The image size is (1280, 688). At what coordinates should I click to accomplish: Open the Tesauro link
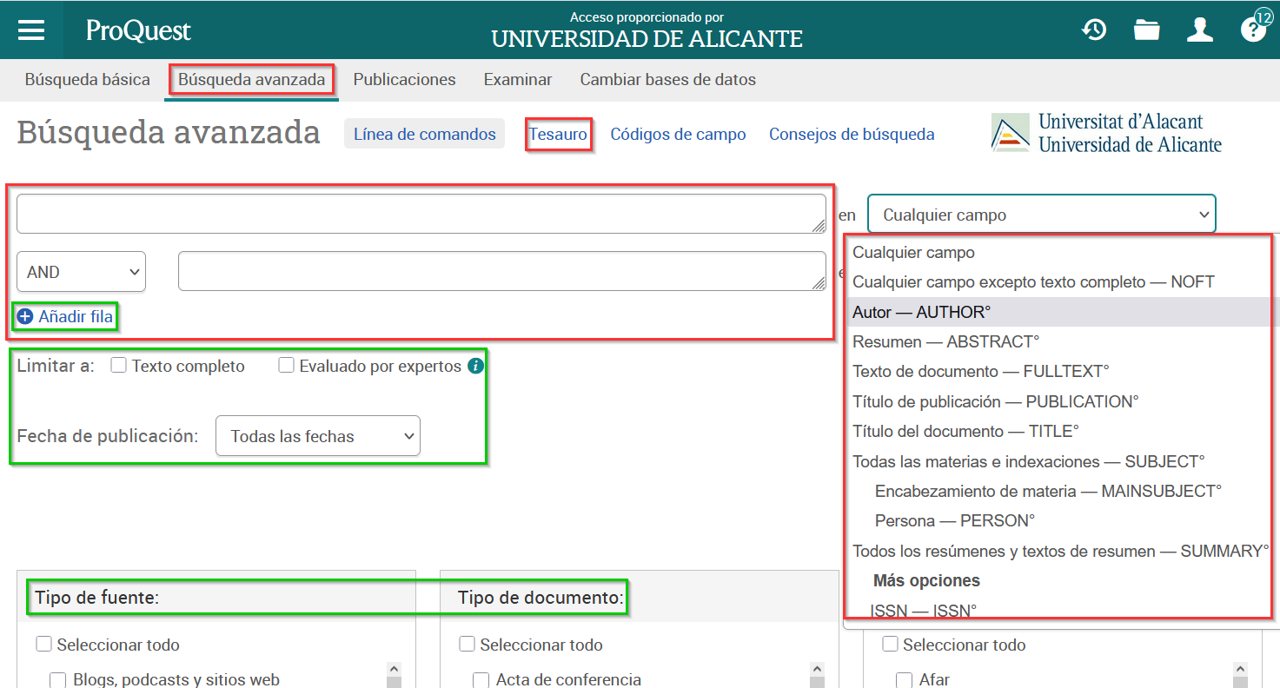pos(558,134)
